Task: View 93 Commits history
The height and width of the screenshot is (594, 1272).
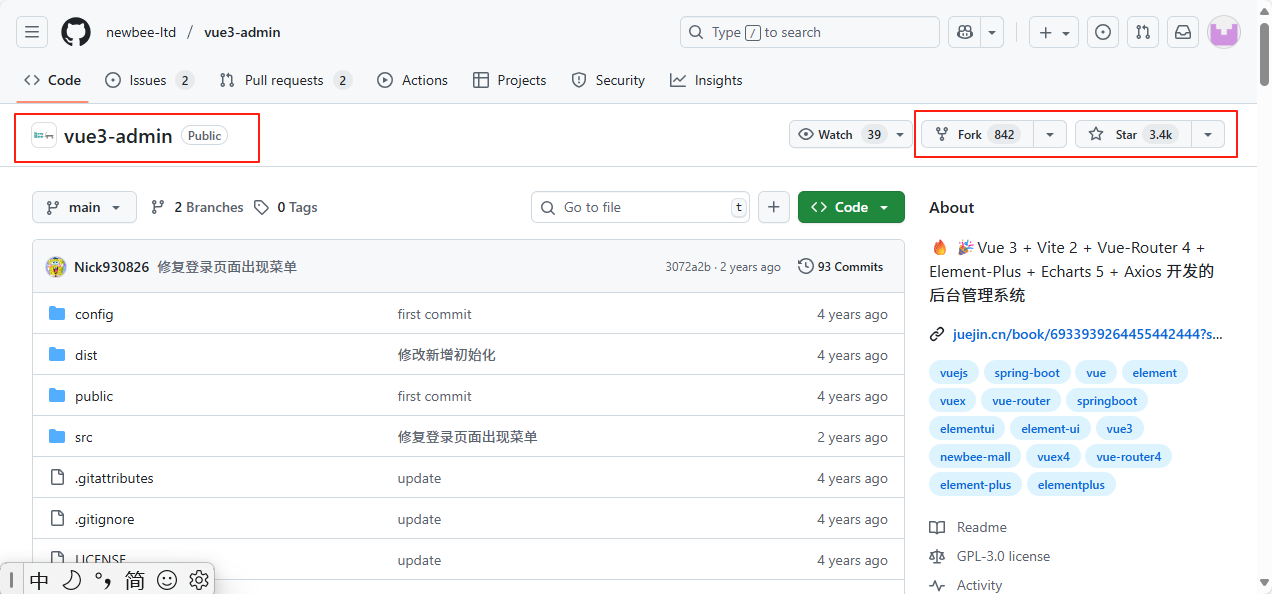Action: point(840,267)
